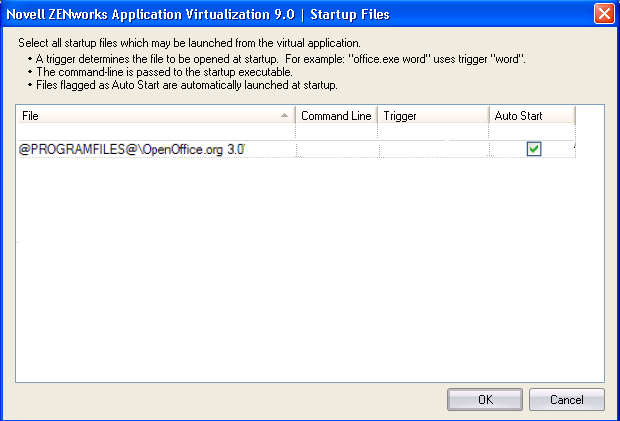
Task: Click the Command Line cell for OpenOffice.org
Action: [337, 149]
